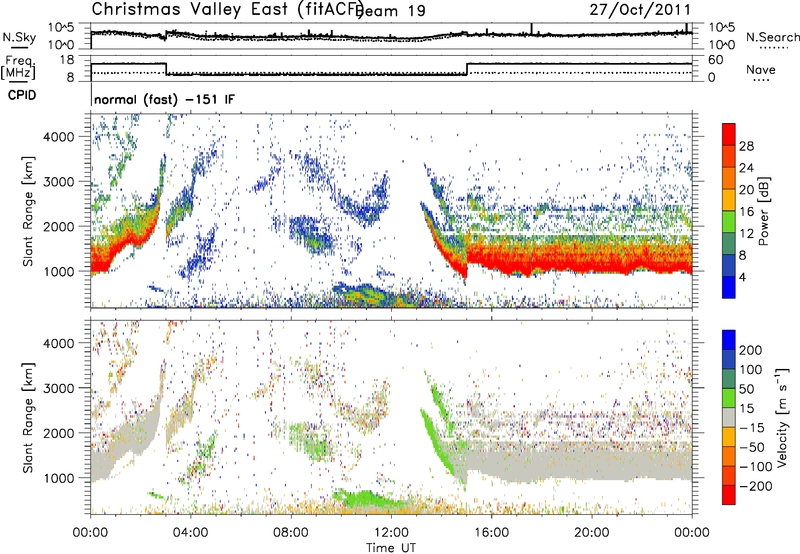
Task: Click the '08:00' time axis tick label
Action: click(291, 533)
